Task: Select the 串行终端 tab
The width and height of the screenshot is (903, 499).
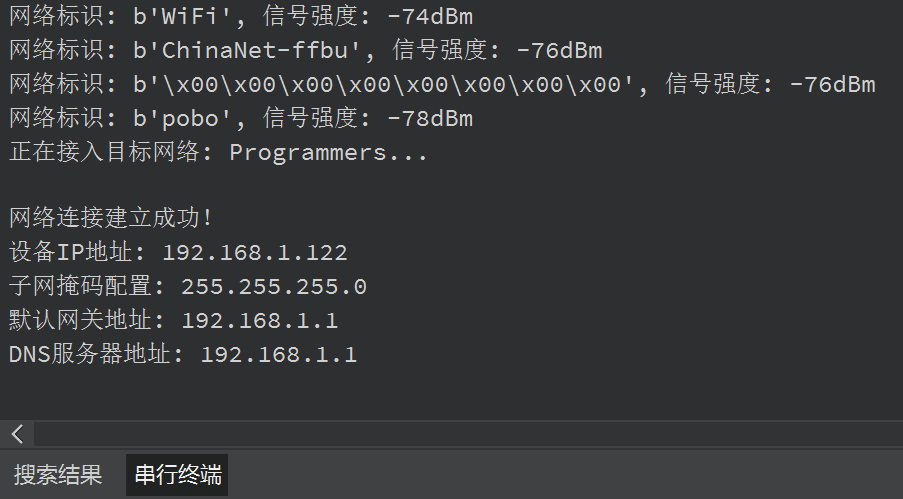Action: (177, 475)
